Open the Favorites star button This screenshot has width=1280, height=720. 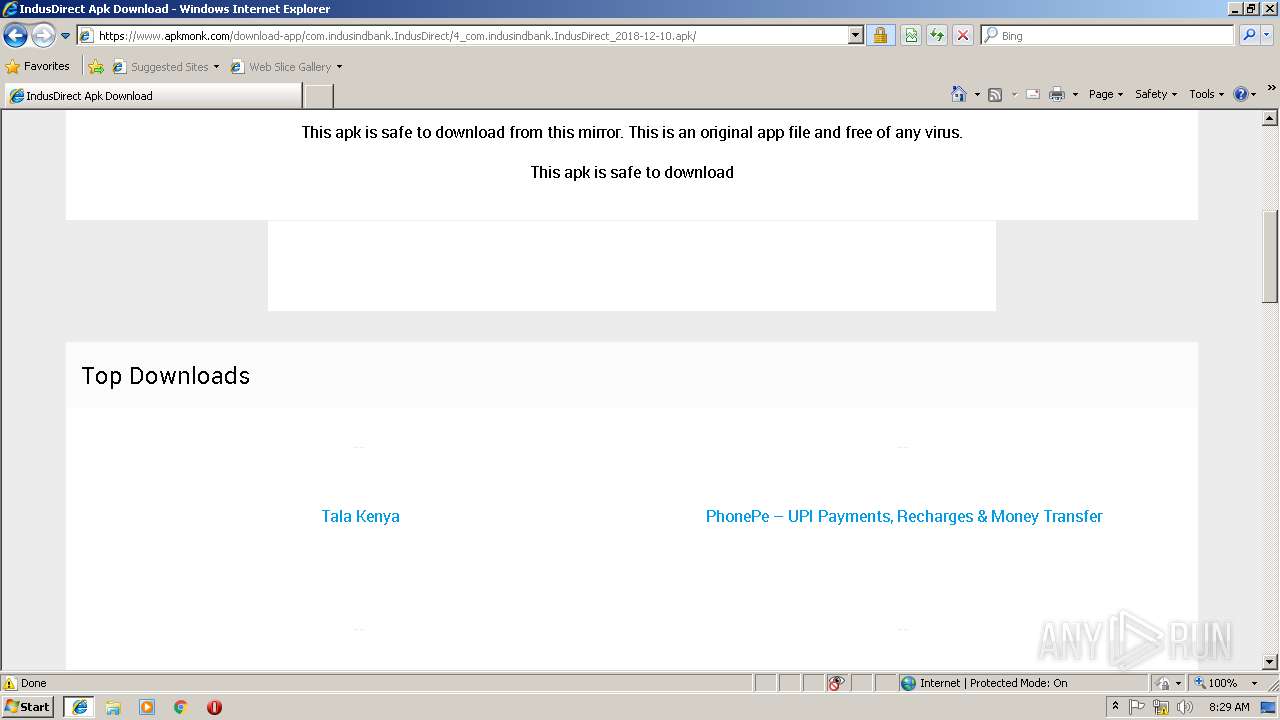click(38, 67)
